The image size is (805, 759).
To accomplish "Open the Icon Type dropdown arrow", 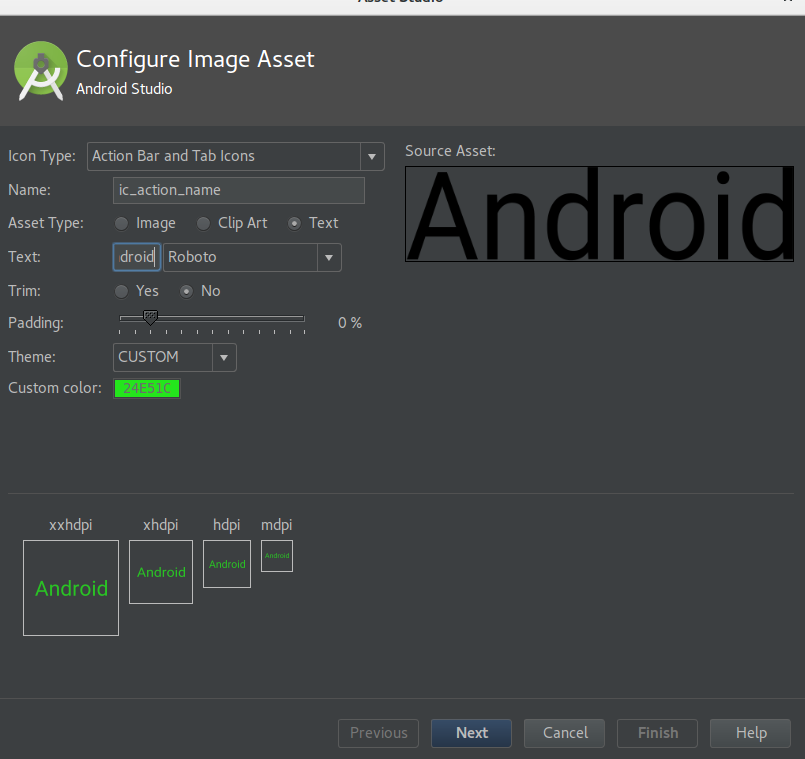I will click(372, 156).
